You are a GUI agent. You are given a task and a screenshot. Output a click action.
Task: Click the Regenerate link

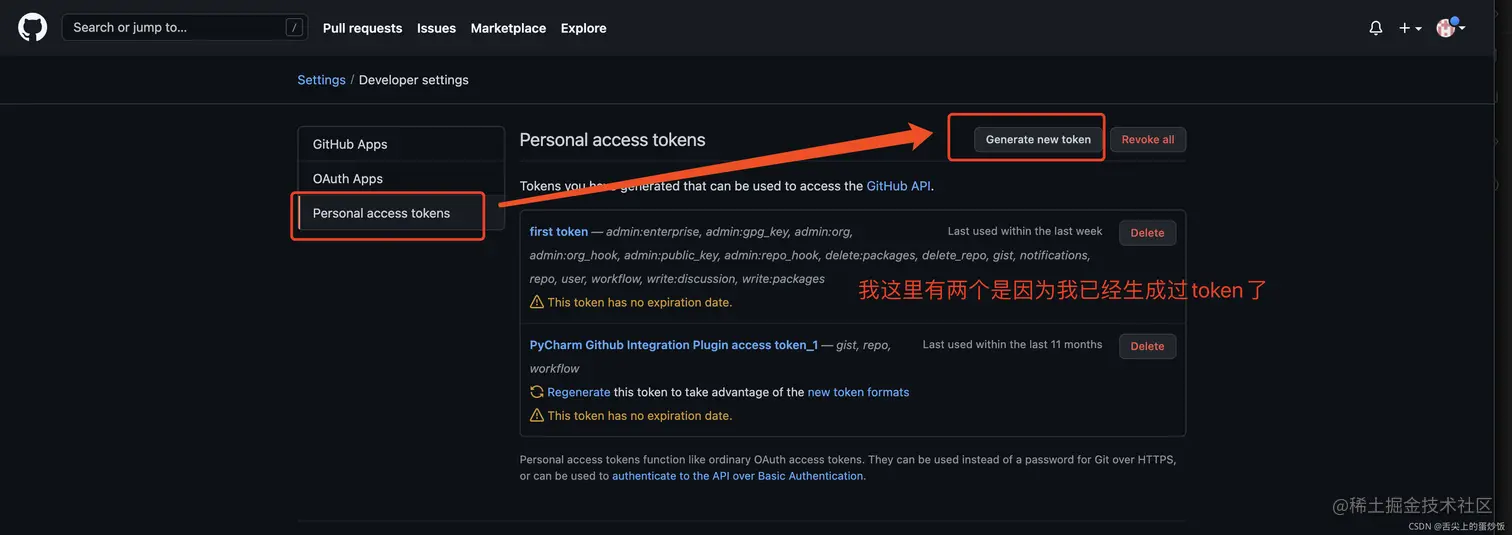[x=578, y=392]
